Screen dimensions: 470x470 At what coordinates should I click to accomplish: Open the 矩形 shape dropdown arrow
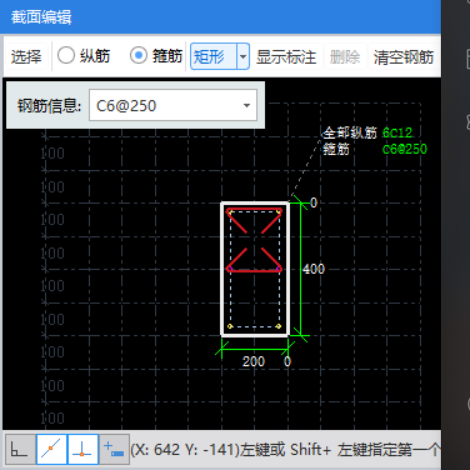tap(243, 56)
